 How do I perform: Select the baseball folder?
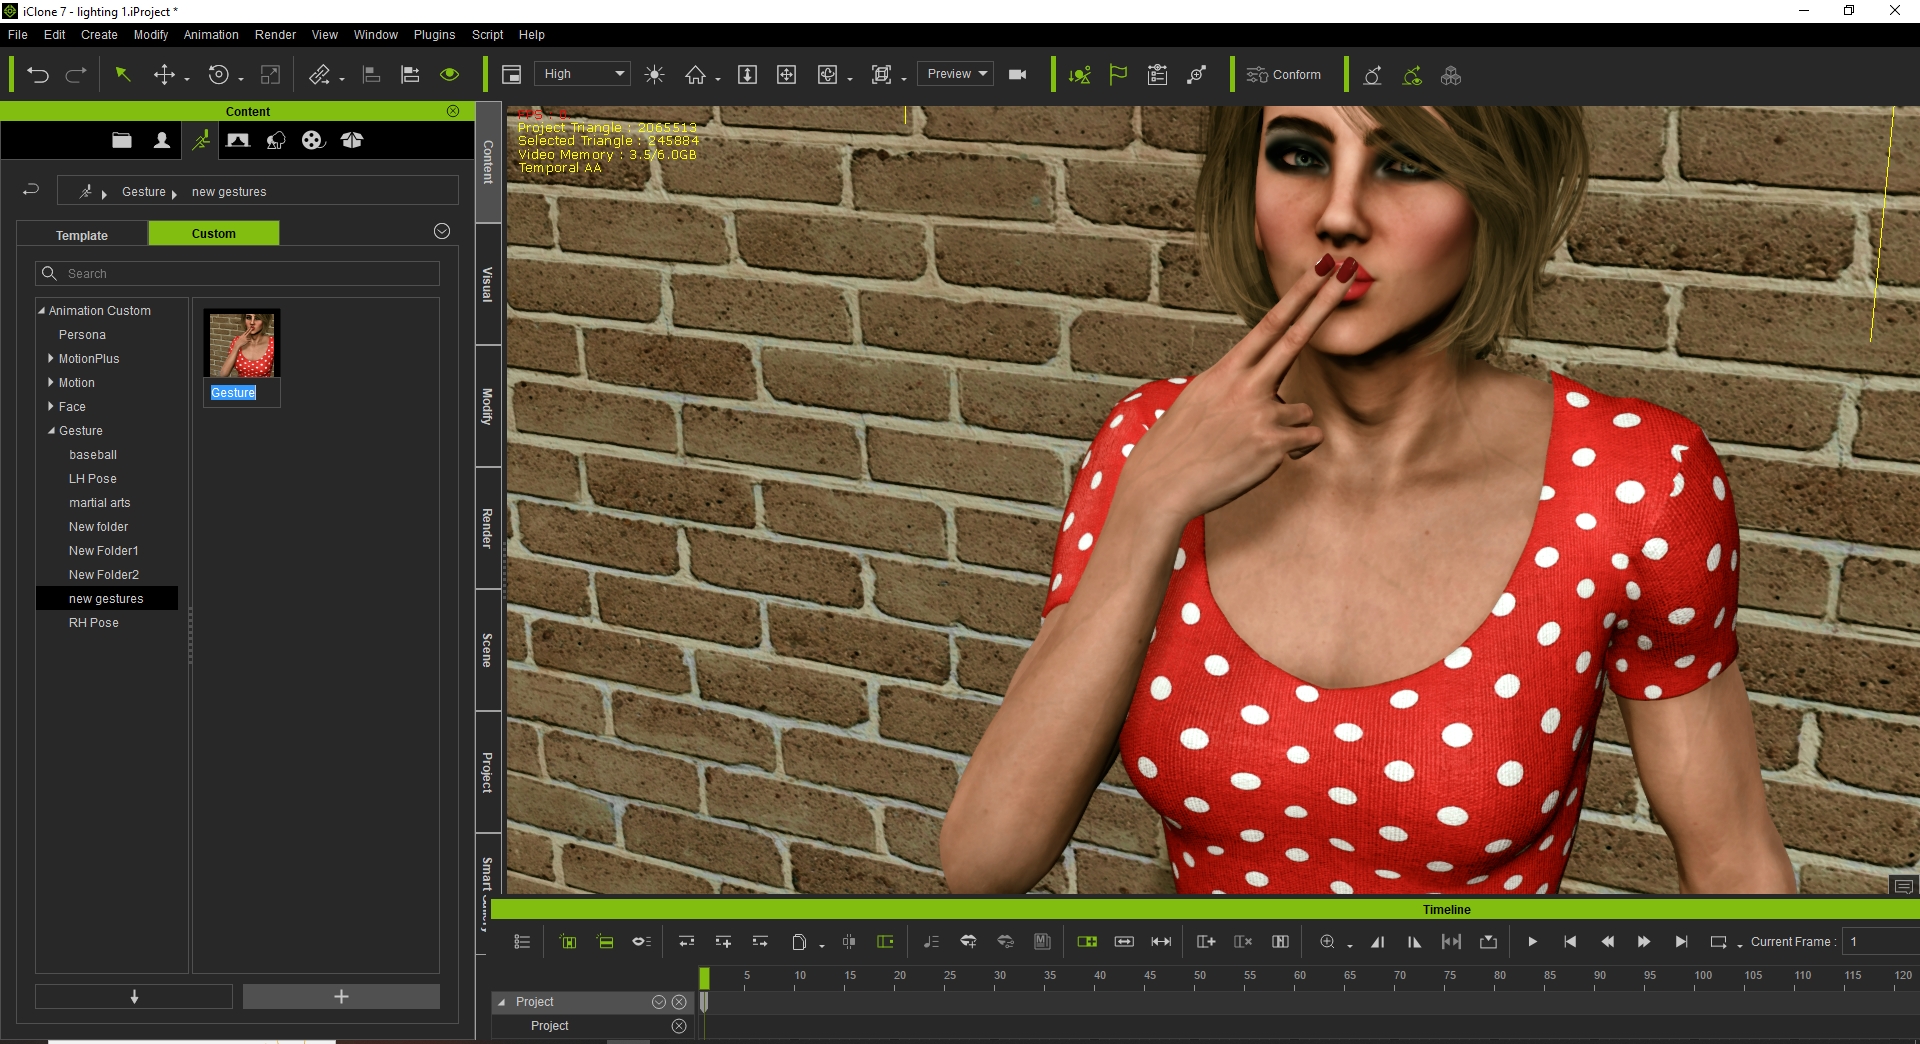point(93,455)
